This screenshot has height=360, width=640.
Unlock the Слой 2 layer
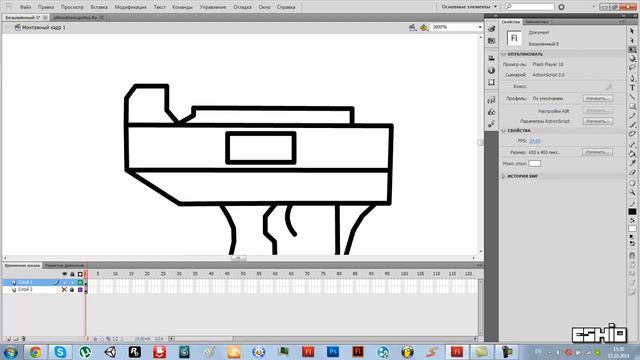click(x=72, y=289)
